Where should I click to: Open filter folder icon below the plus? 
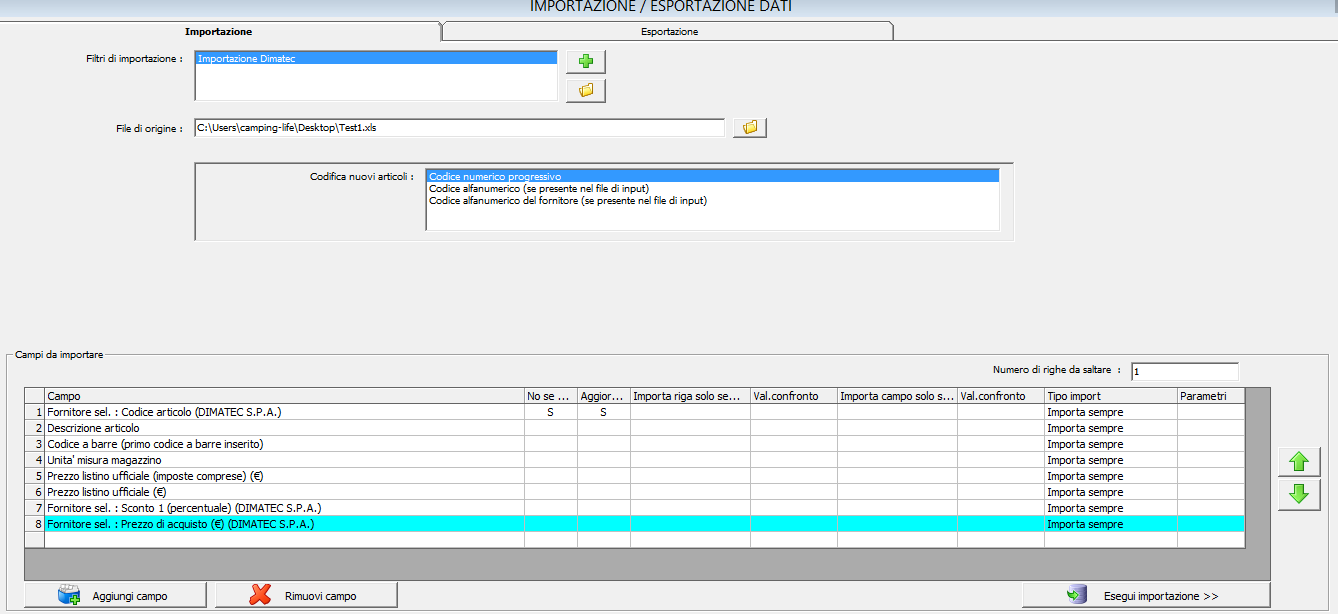point(586,90)
